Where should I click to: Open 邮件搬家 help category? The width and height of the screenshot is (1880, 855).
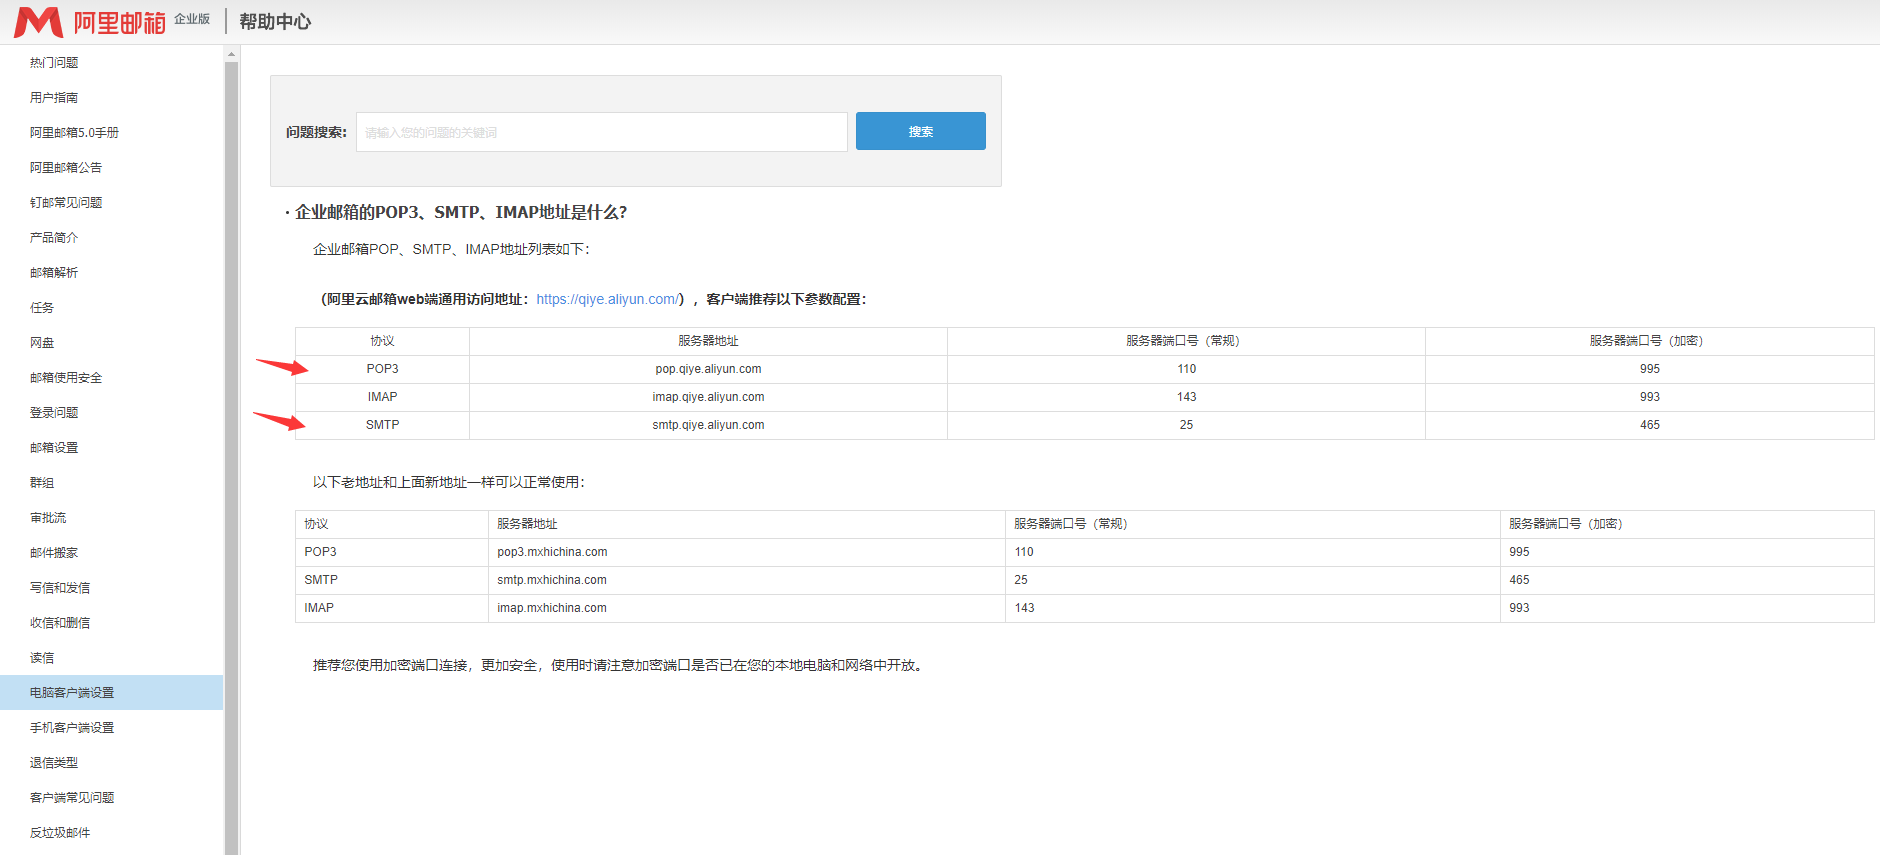[54, 552]
